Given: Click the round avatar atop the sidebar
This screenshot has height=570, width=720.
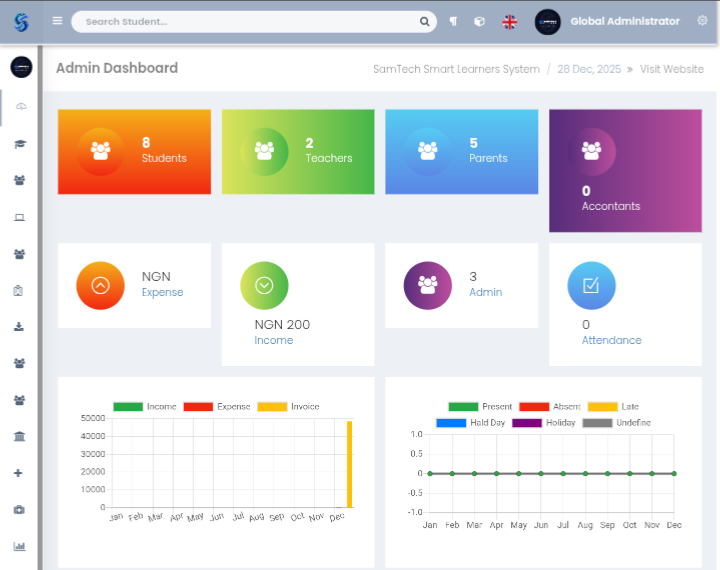Looking at the screenshot, I should click(x=21, y=67).
